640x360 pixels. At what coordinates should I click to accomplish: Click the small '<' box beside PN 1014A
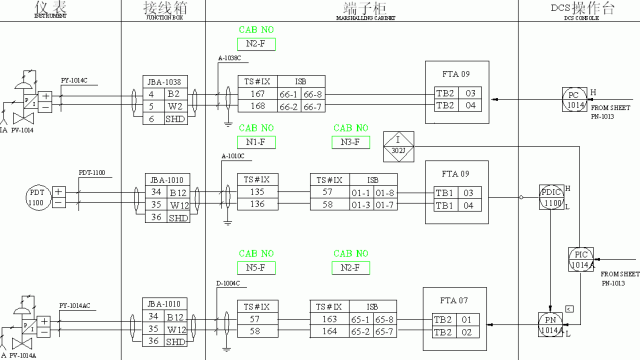[569, 309]
